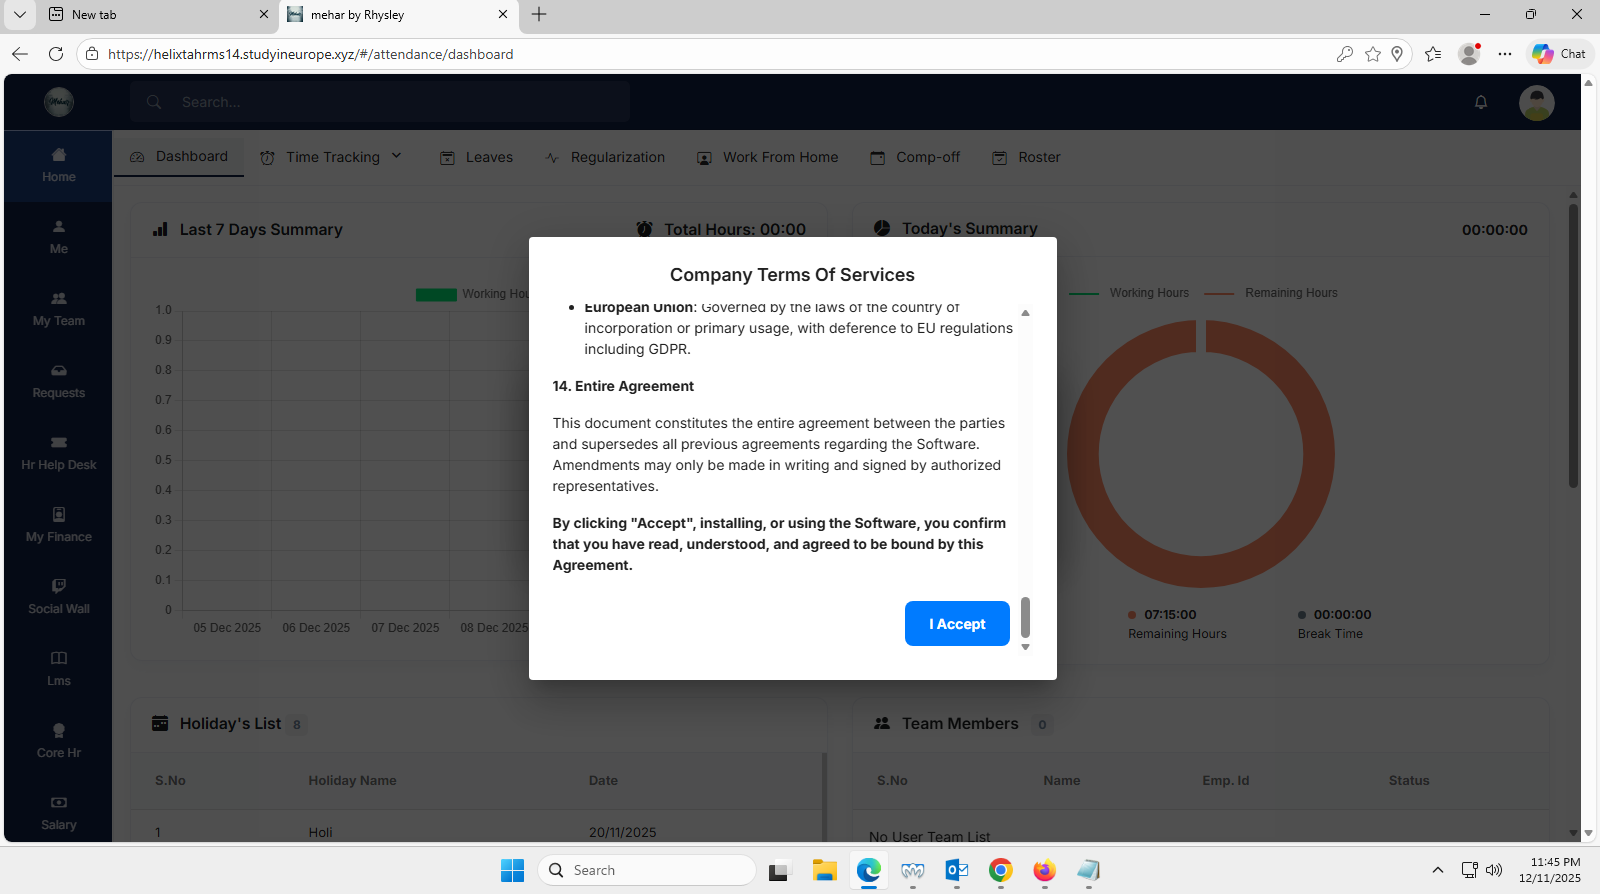Viewport: 1600px width, 894px height.
Task: Open the notifications bell icon
Action: coord(1481,102)
